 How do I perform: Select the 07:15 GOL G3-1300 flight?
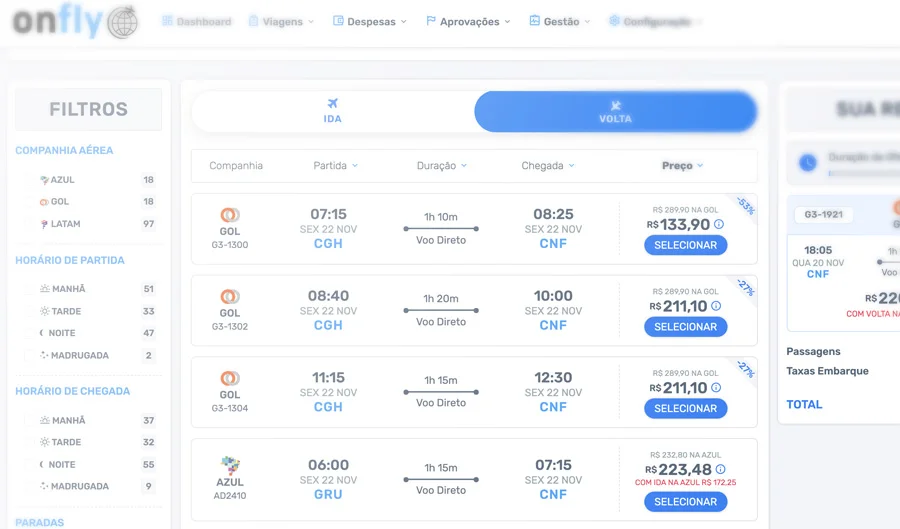point(685,245)
